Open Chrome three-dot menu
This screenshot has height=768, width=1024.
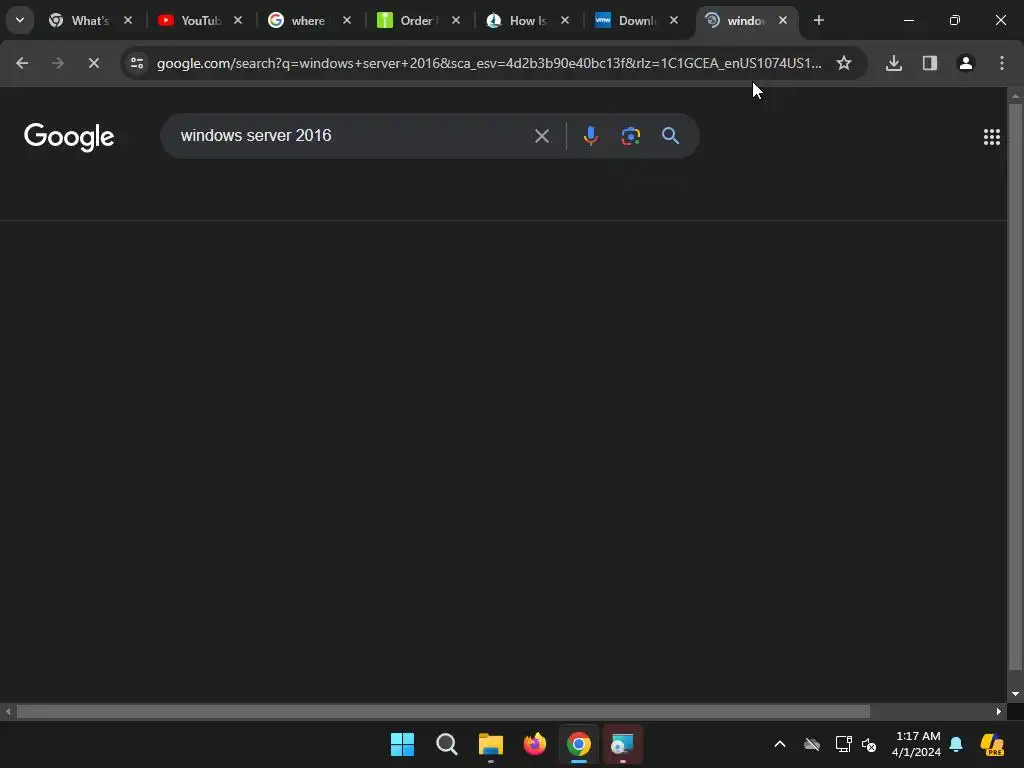1002,63
